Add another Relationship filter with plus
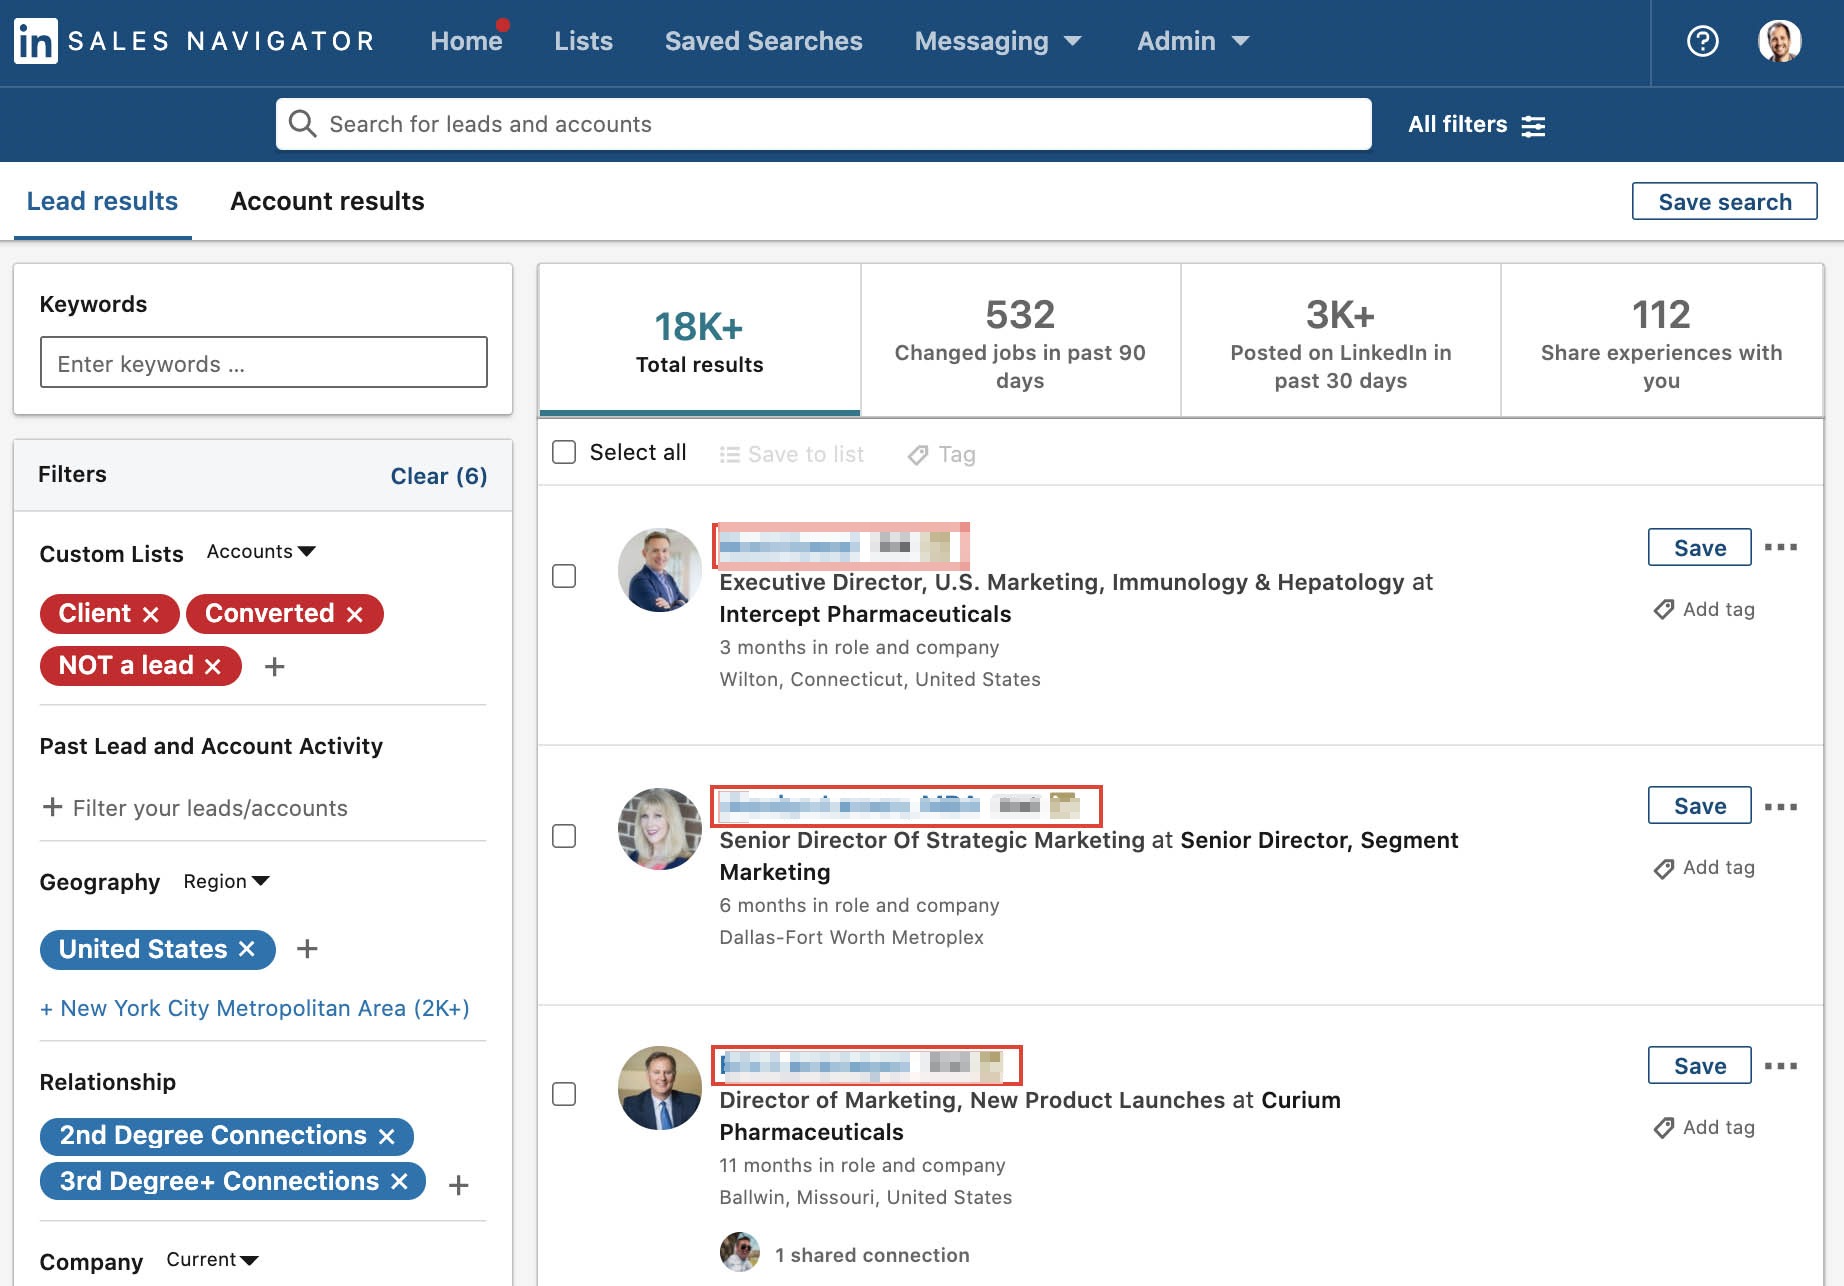This screenshot has height=1286, width=1844. pos(459,1185)
